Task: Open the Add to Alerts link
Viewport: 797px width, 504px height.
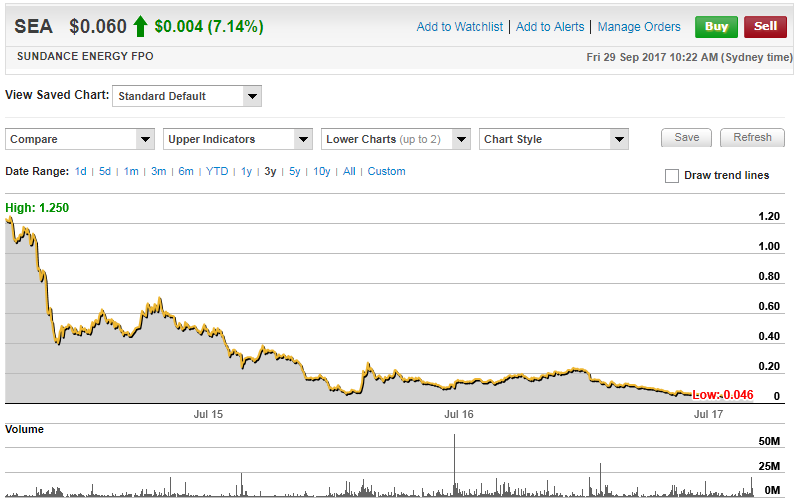Action: click(550, 27)
